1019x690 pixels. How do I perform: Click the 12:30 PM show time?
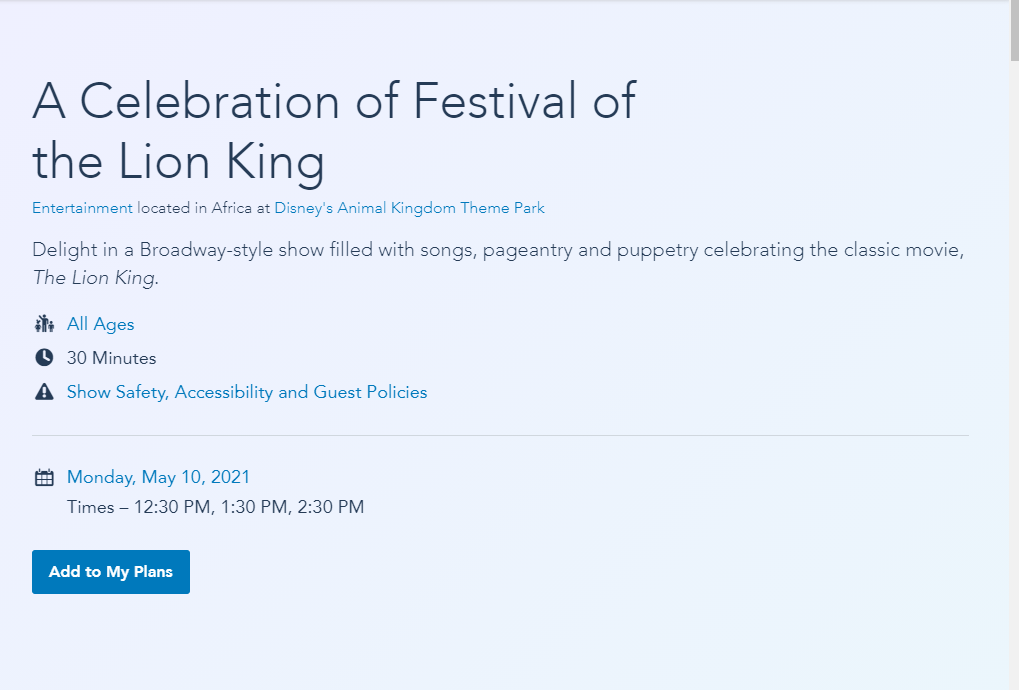(172, 507)
